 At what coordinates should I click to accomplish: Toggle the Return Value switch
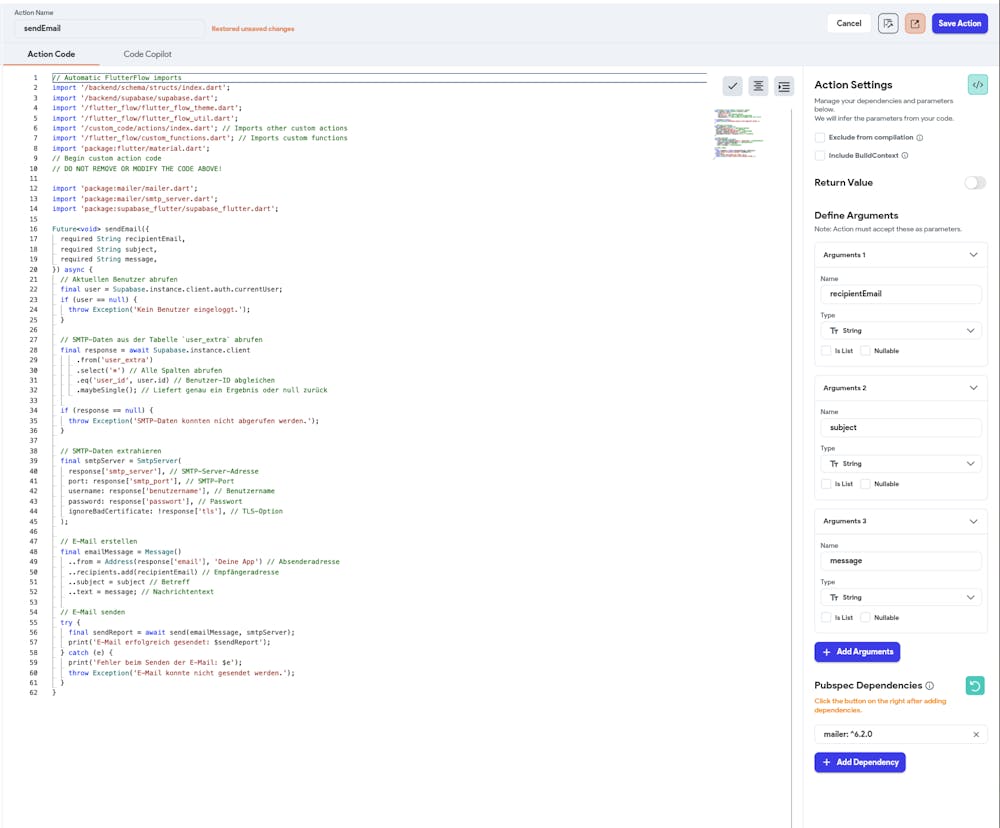pos(974,183)
